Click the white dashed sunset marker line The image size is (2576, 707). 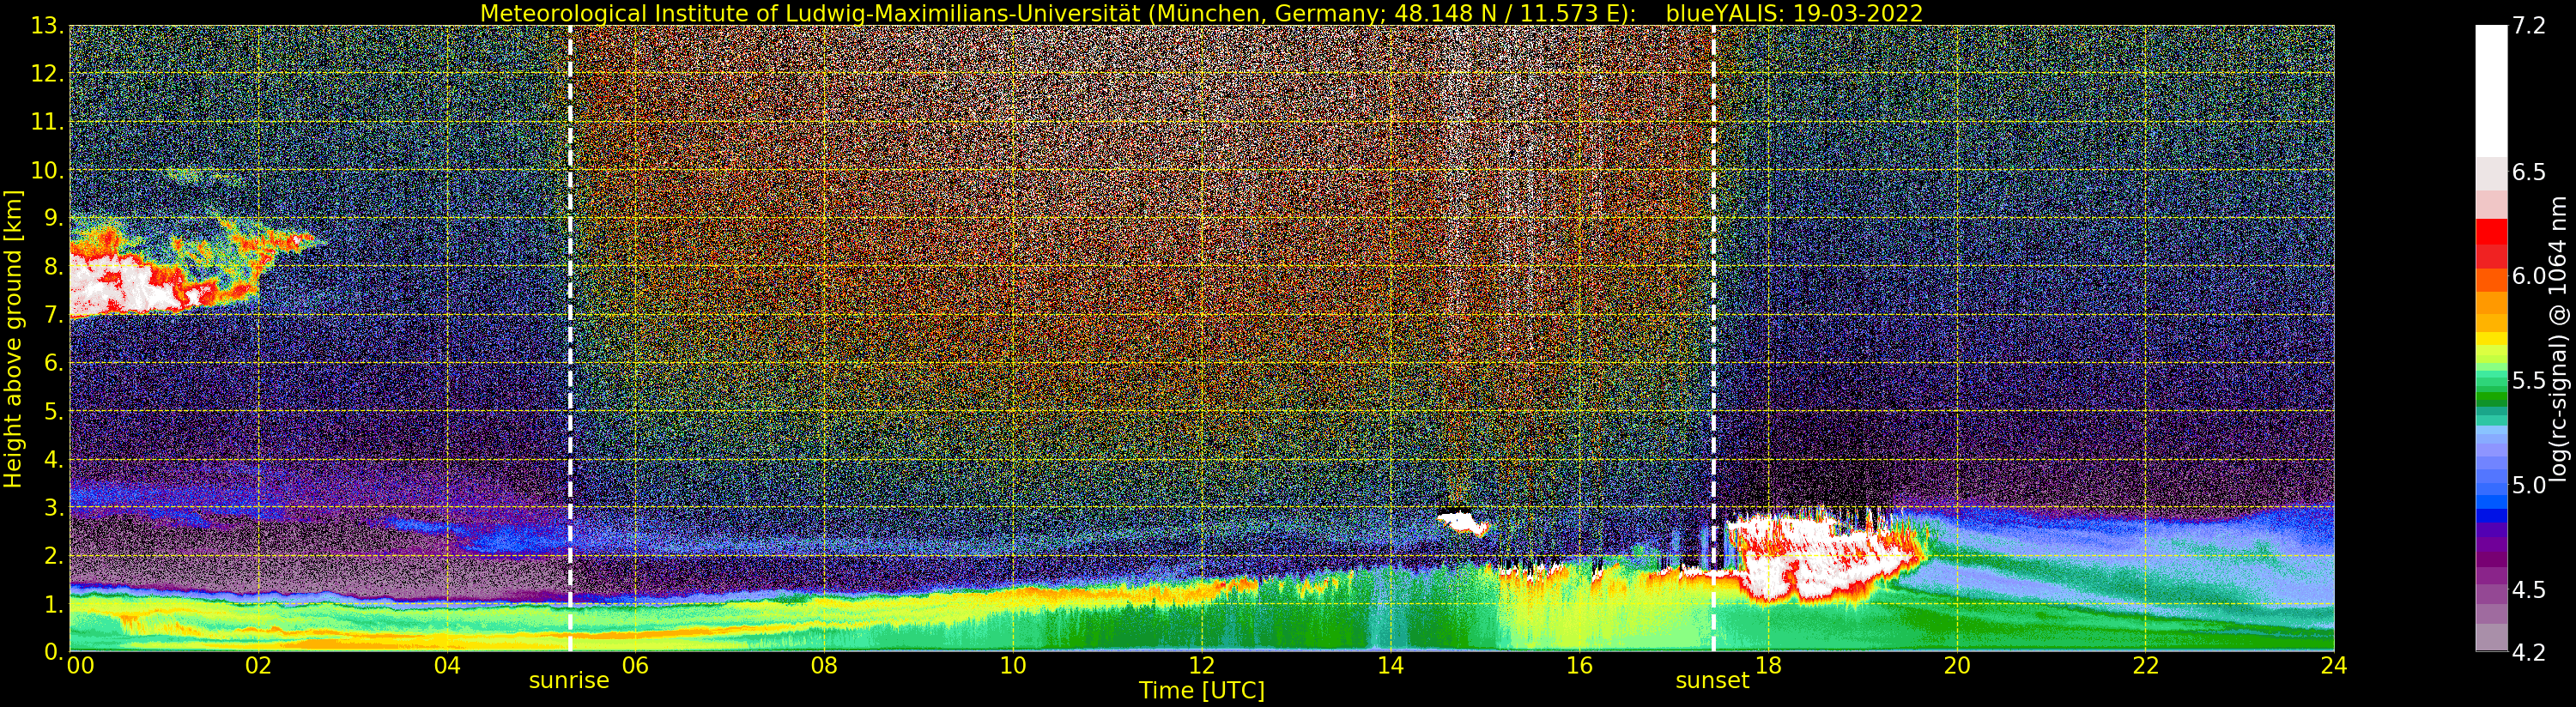(1714, 339)
